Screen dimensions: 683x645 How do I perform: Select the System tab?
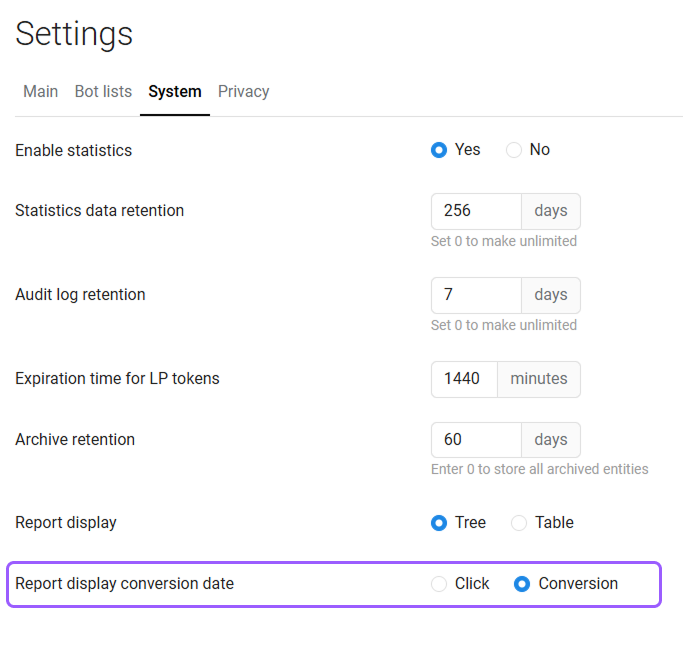[175, 91]
